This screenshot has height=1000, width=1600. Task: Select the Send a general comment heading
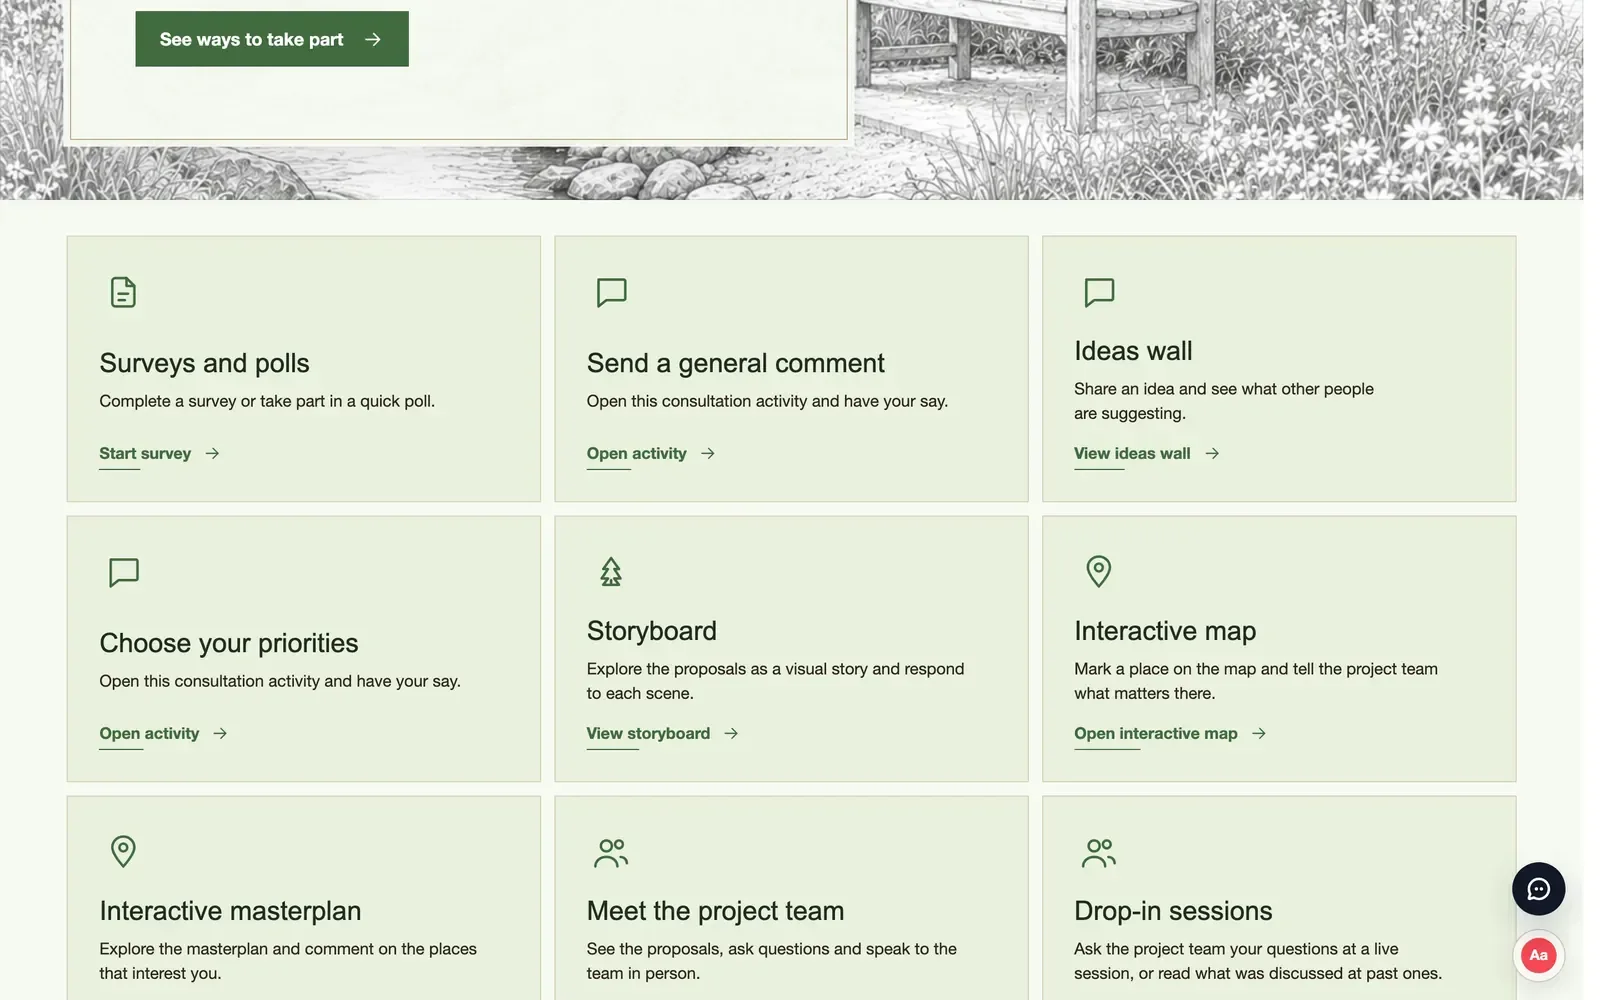[x=735, y=363]
